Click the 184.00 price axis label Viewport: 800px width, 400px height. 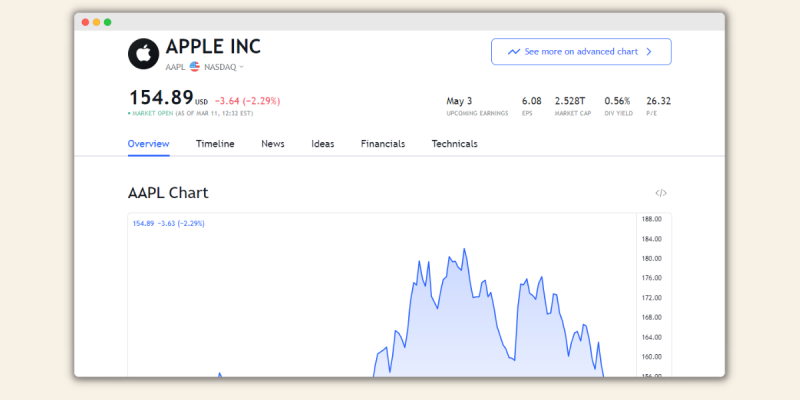click(x=652, y=239)
